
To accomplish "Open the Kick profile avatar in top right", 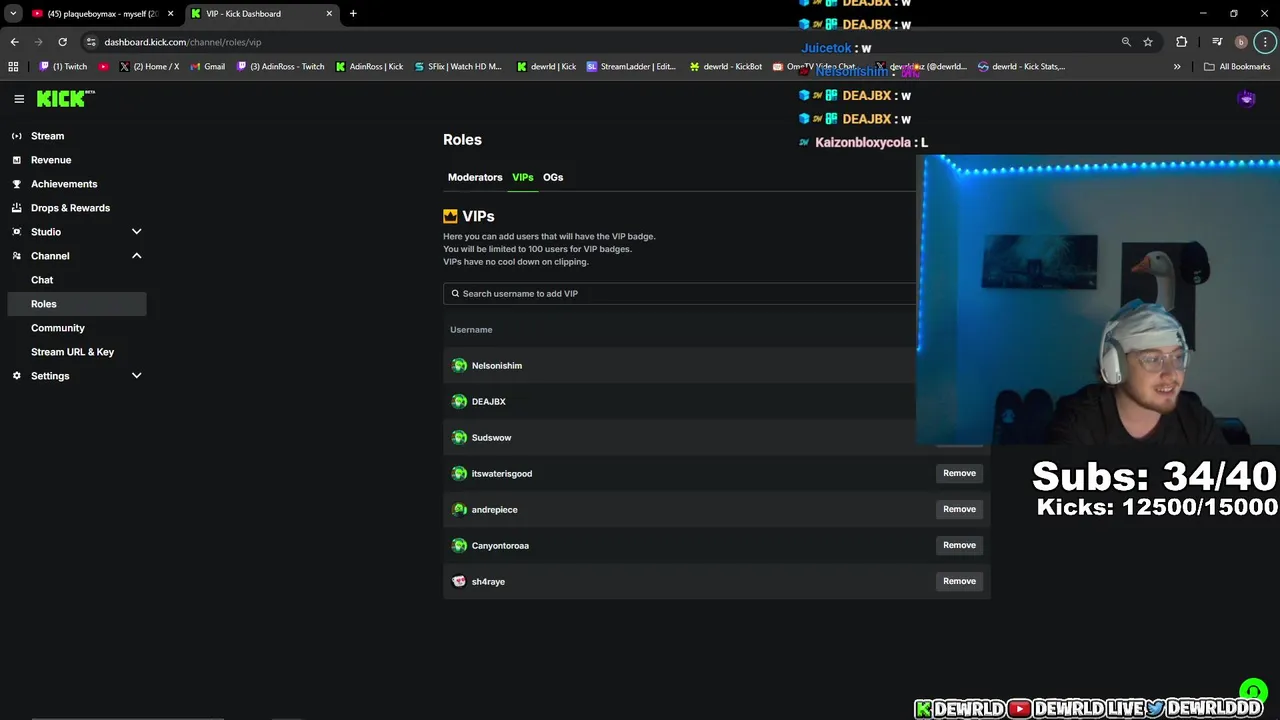I will pyautogui.click(x=1246, y=99).
